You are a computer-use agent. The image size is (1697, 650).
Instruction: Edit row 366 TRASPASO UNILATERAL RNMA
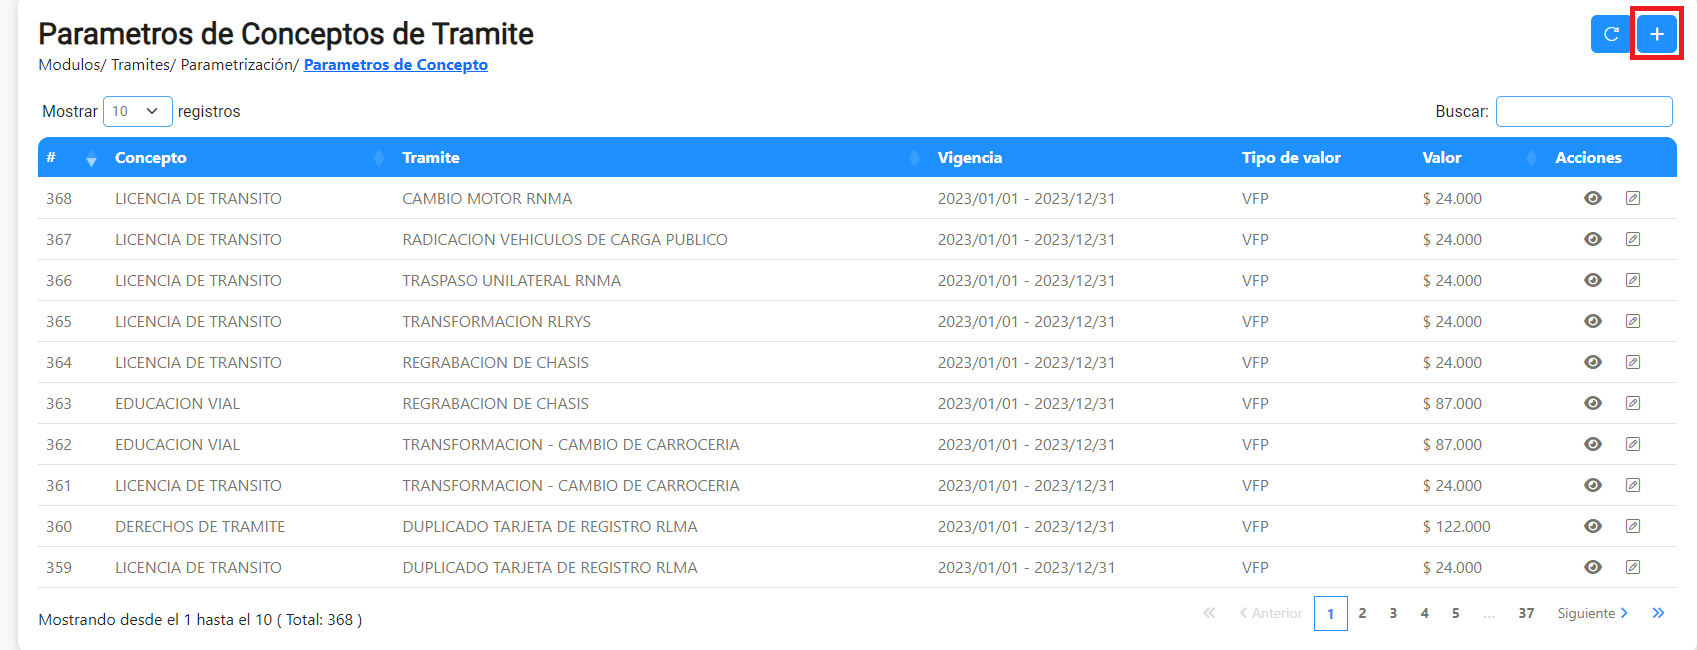coord(1633,280)
